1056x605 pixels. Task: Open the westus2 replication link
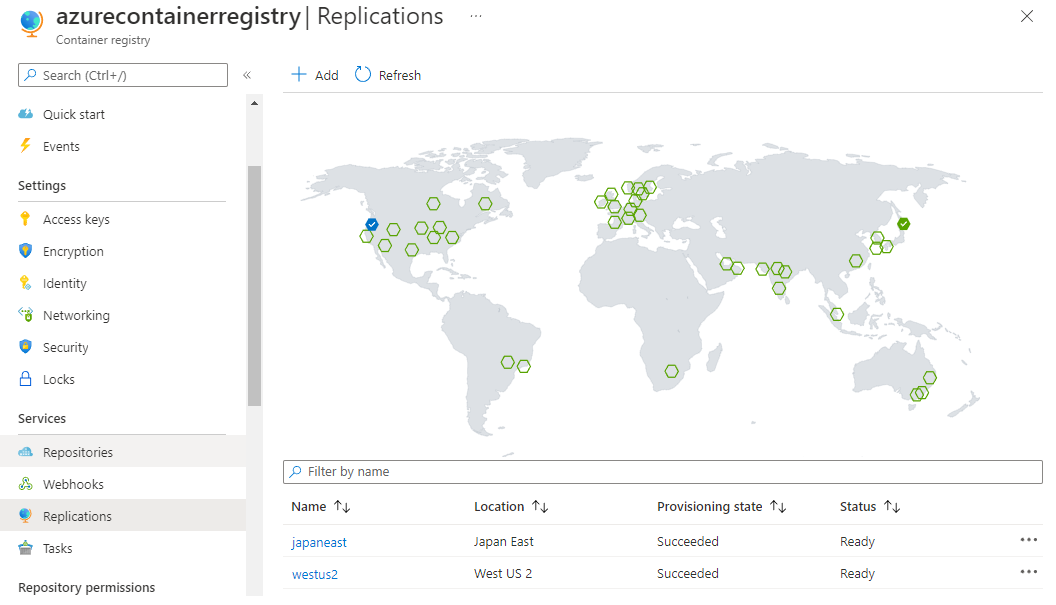[315, 574]
